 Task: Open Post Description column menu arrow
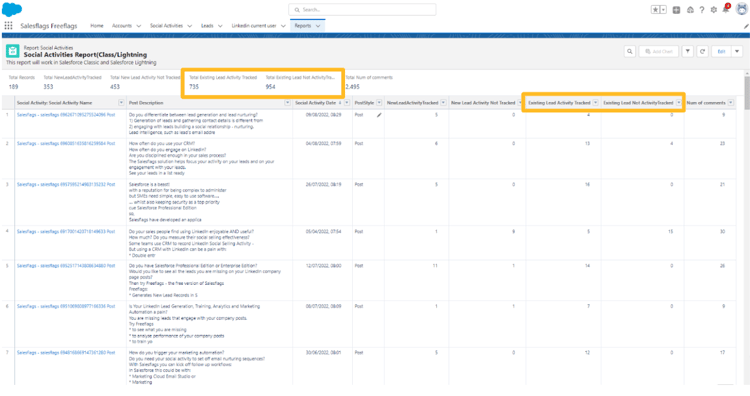coord(287,103)
